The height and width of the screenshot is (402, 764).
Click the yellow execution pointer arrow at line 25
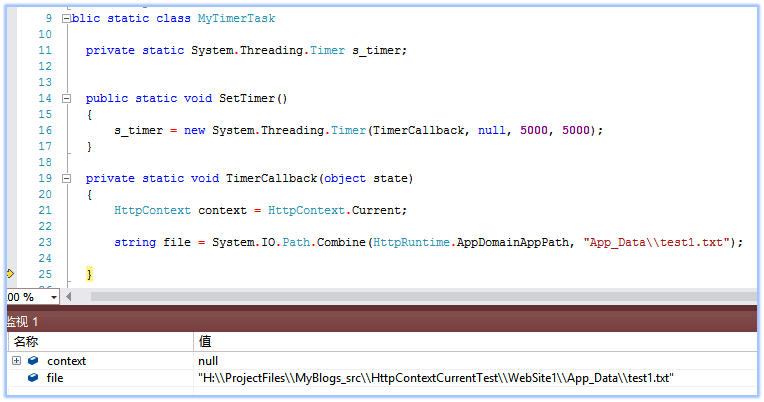[10, 273]
